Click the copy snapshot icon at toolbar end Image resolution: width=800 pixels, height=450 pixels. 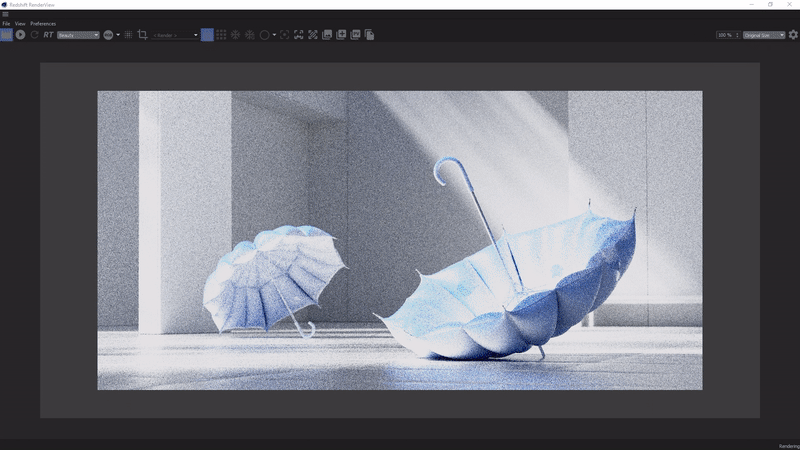[369, 35]
